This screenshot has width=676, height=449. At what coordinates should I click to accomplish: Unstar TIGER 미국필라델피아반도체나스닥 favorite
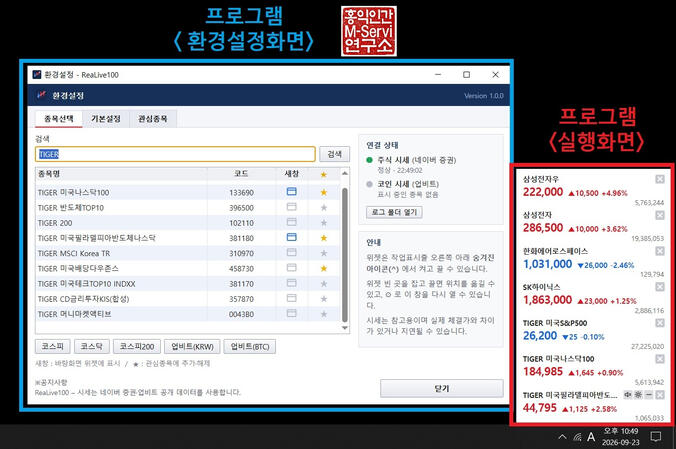(324, 238)
